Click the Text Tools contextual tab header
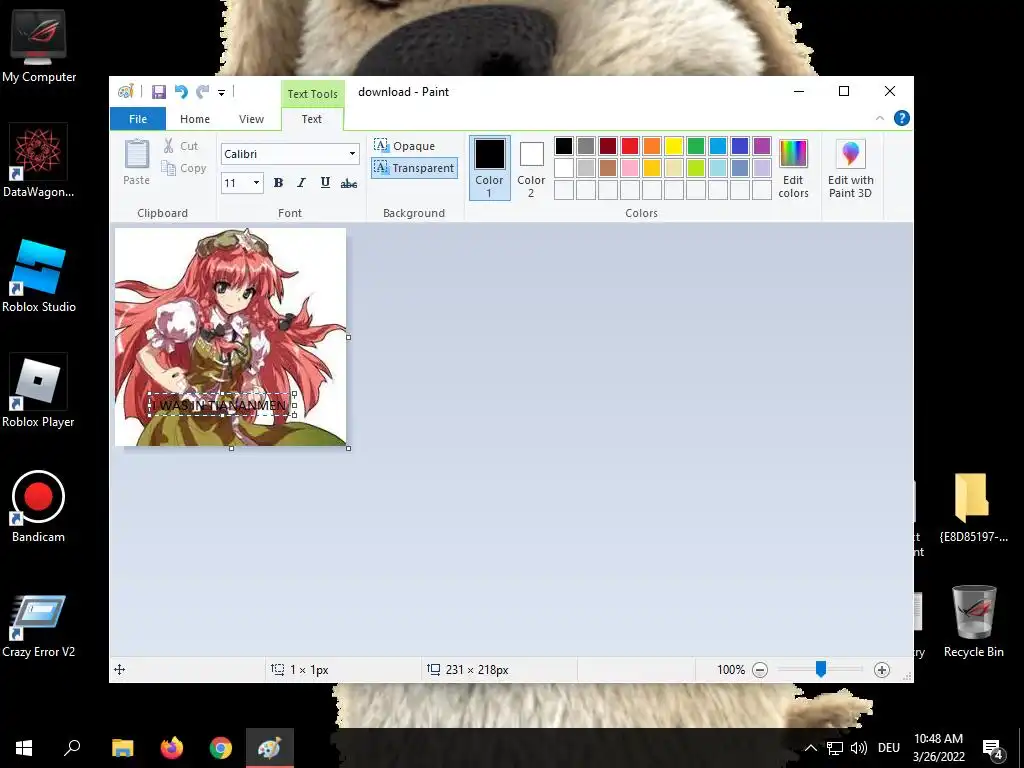 (x=312, y=94)
